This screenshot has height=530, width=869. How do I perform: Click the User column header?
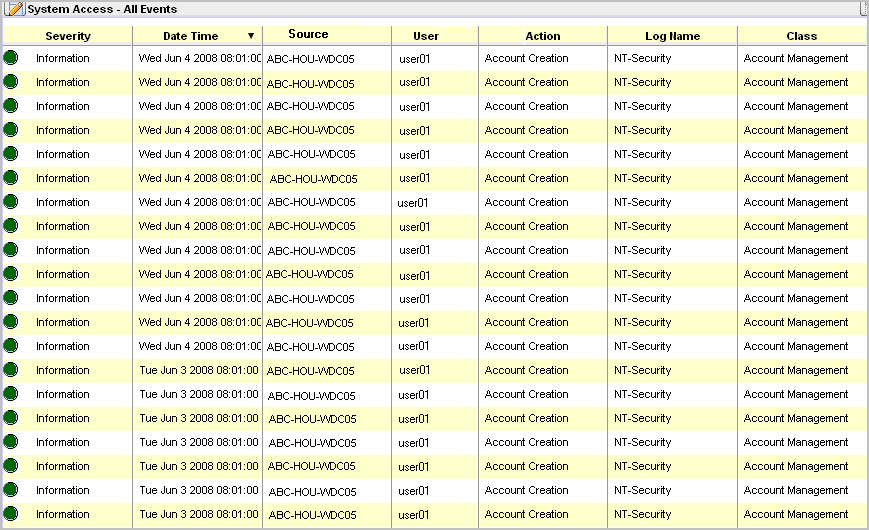click(426, 36)
